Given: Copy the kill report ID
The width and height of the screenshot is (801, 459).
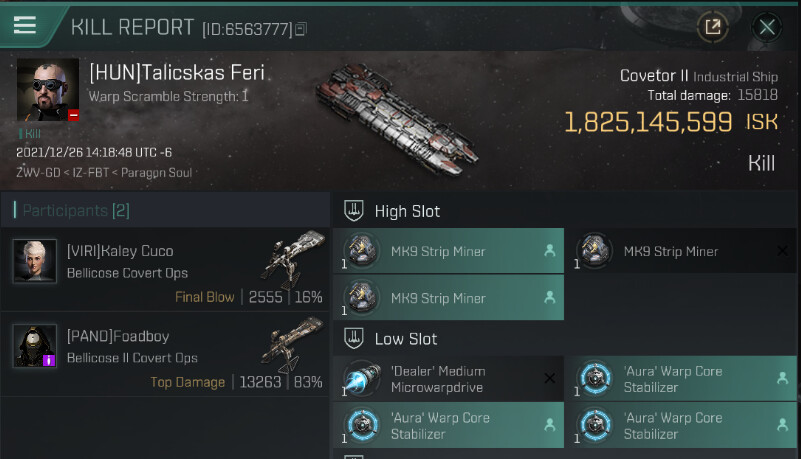Looking at the screenshot, I should click(302, 29).
